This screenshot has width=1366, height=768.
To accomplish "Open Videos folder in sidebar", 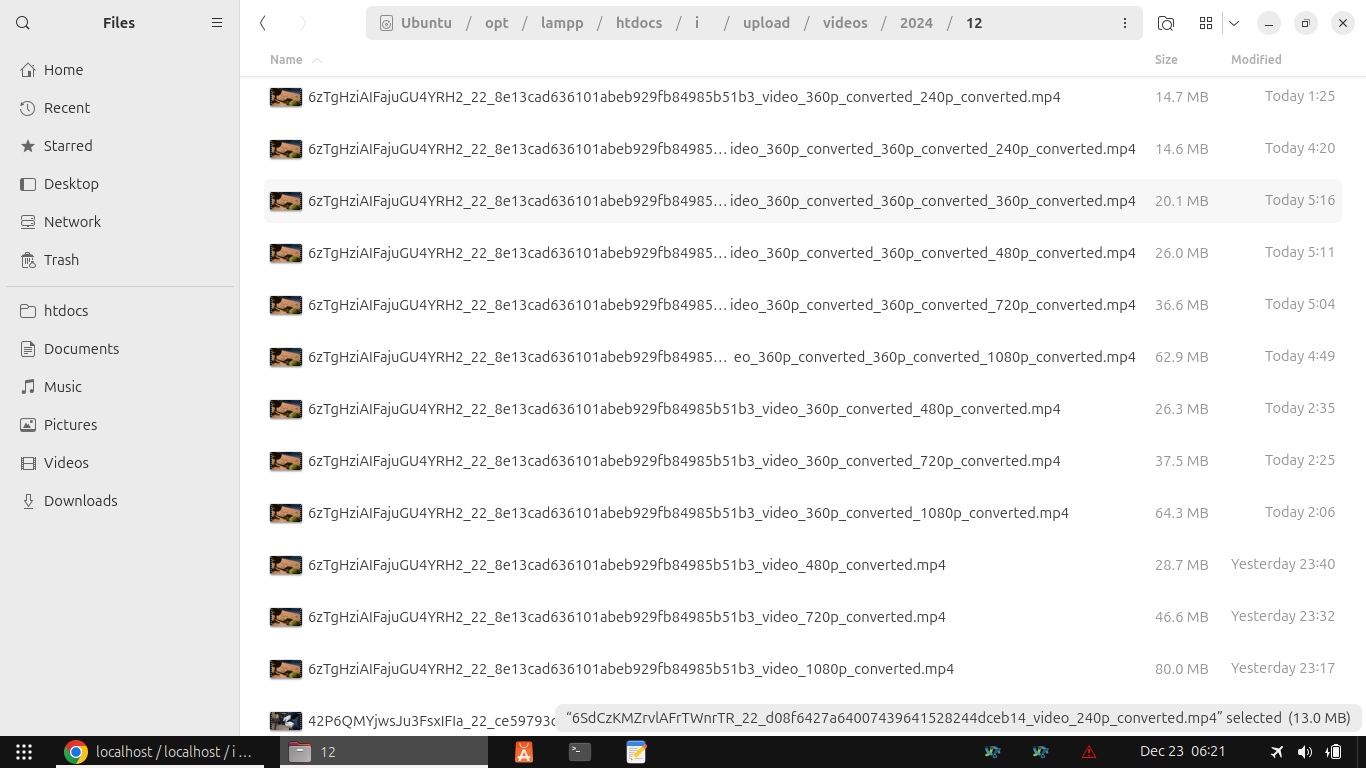I will tap(120, 463).
